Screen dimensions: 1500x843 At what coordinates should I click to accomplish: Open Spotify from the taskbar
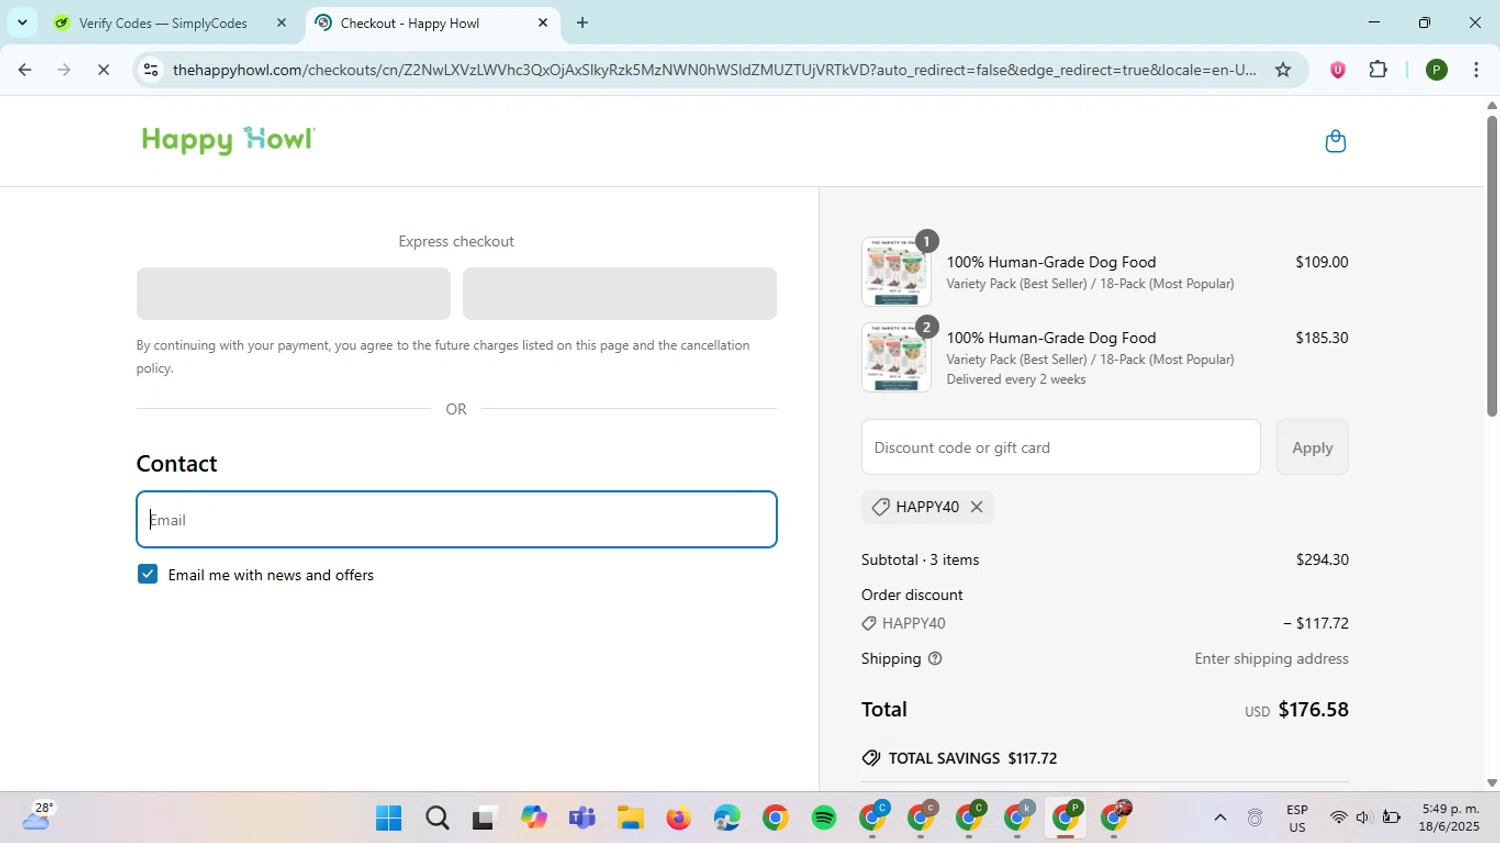point(824,818)
